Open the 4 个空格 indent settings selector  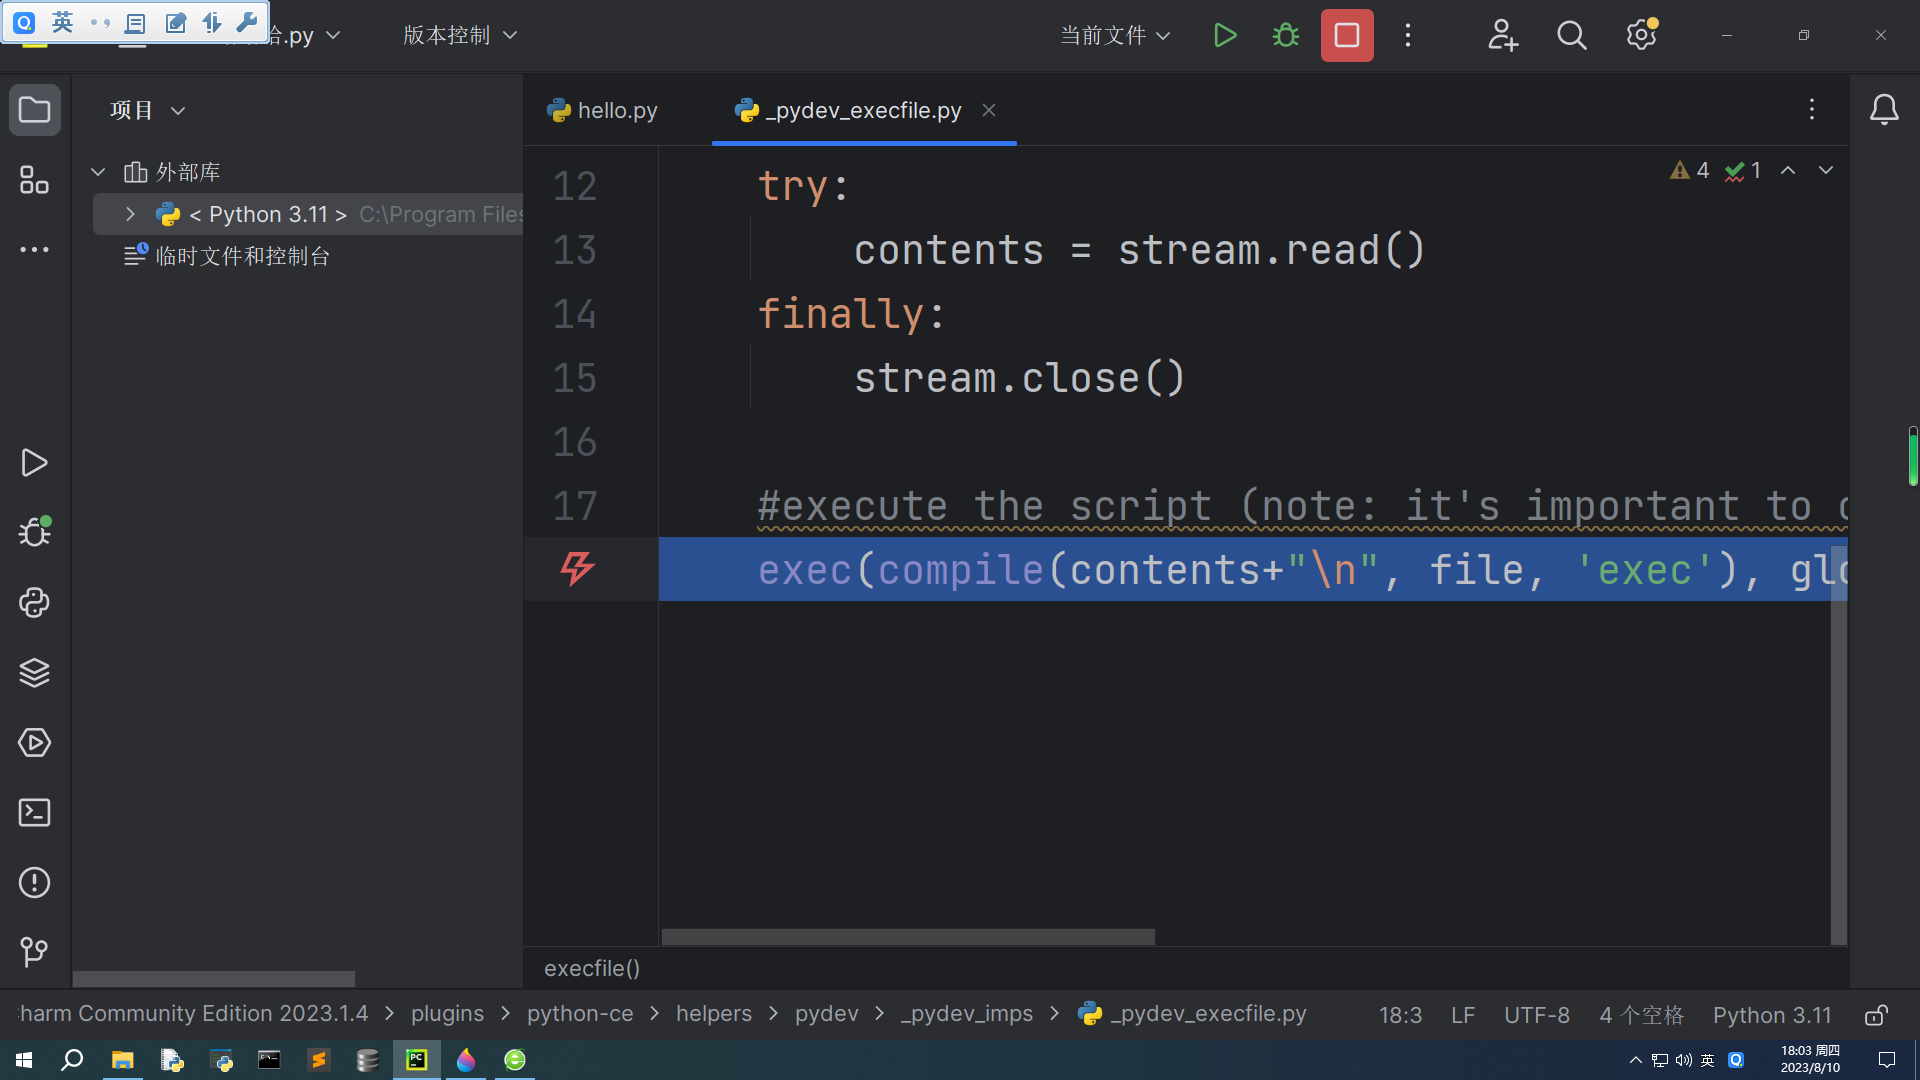1642,1015
